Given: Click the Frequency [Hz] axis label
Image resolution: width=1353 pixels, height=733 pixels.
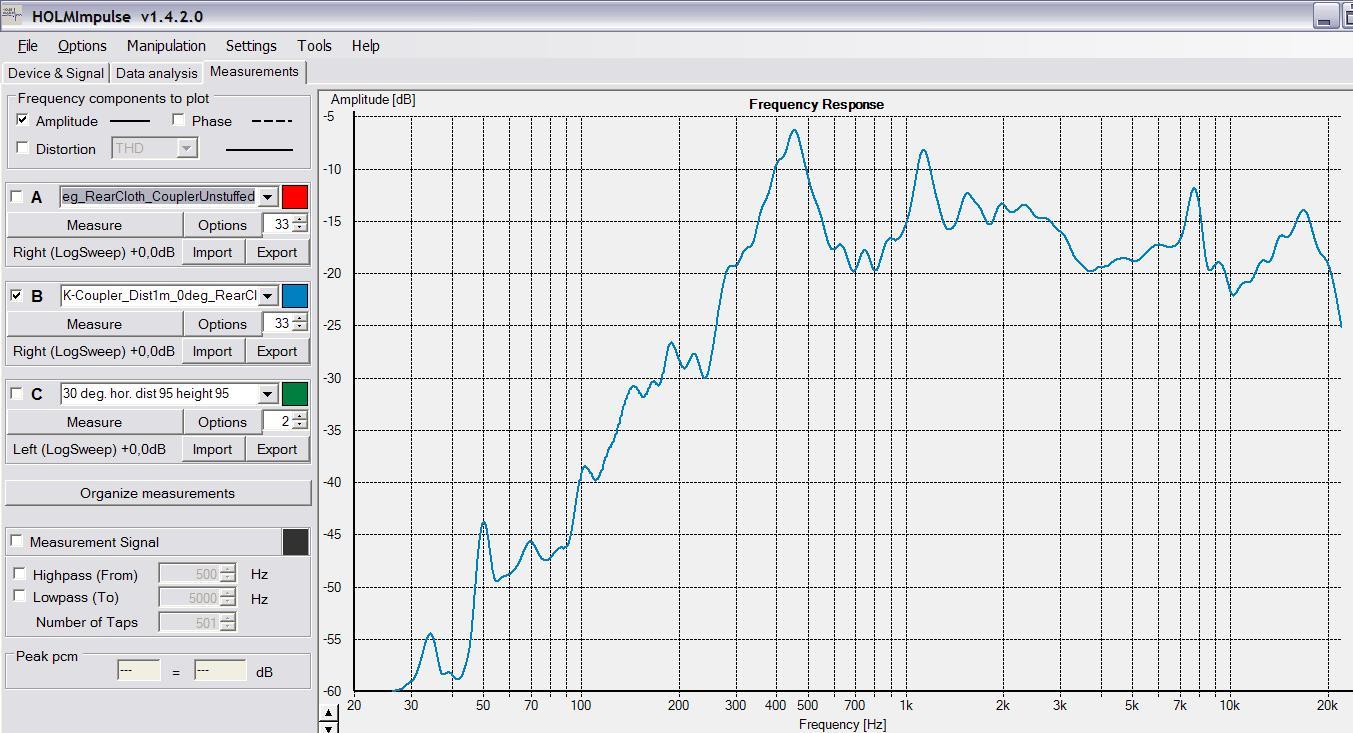Looking at the screenshot, I should [842, 724].
